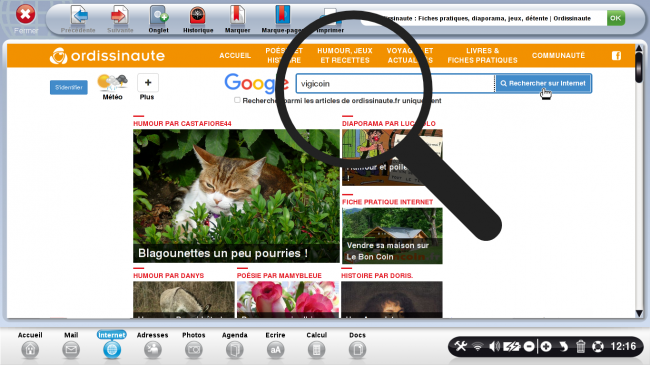Click the page scrollbar down arrow
Image resolution: width=650 pixels, height=365 pixels.
point(639,313)
